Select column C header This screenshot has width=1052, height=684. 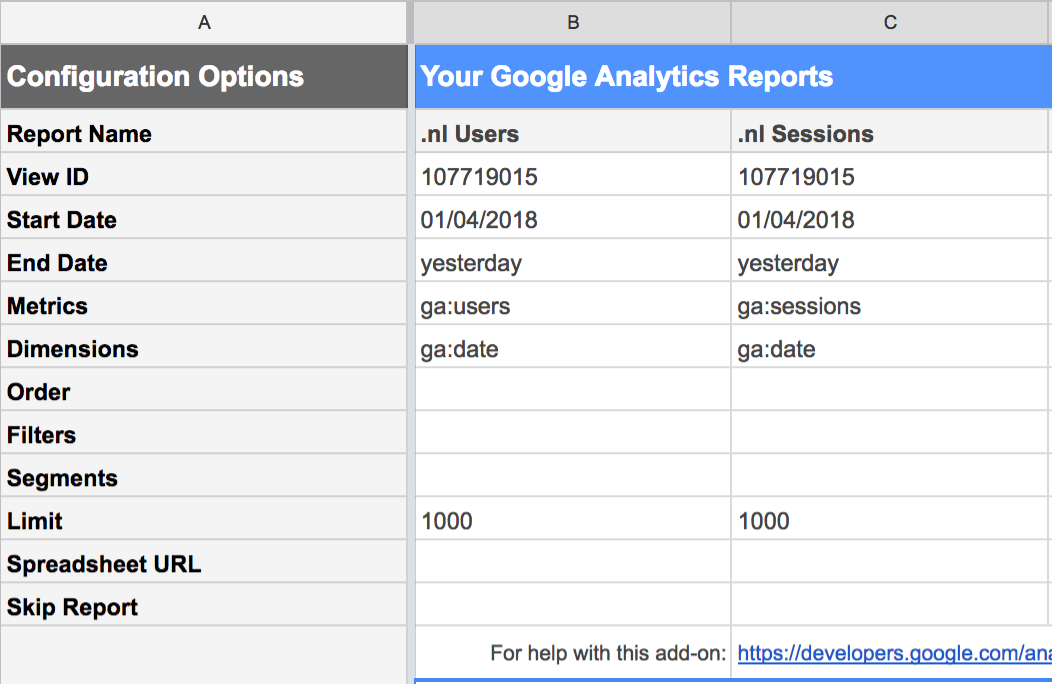pos(890,22)
